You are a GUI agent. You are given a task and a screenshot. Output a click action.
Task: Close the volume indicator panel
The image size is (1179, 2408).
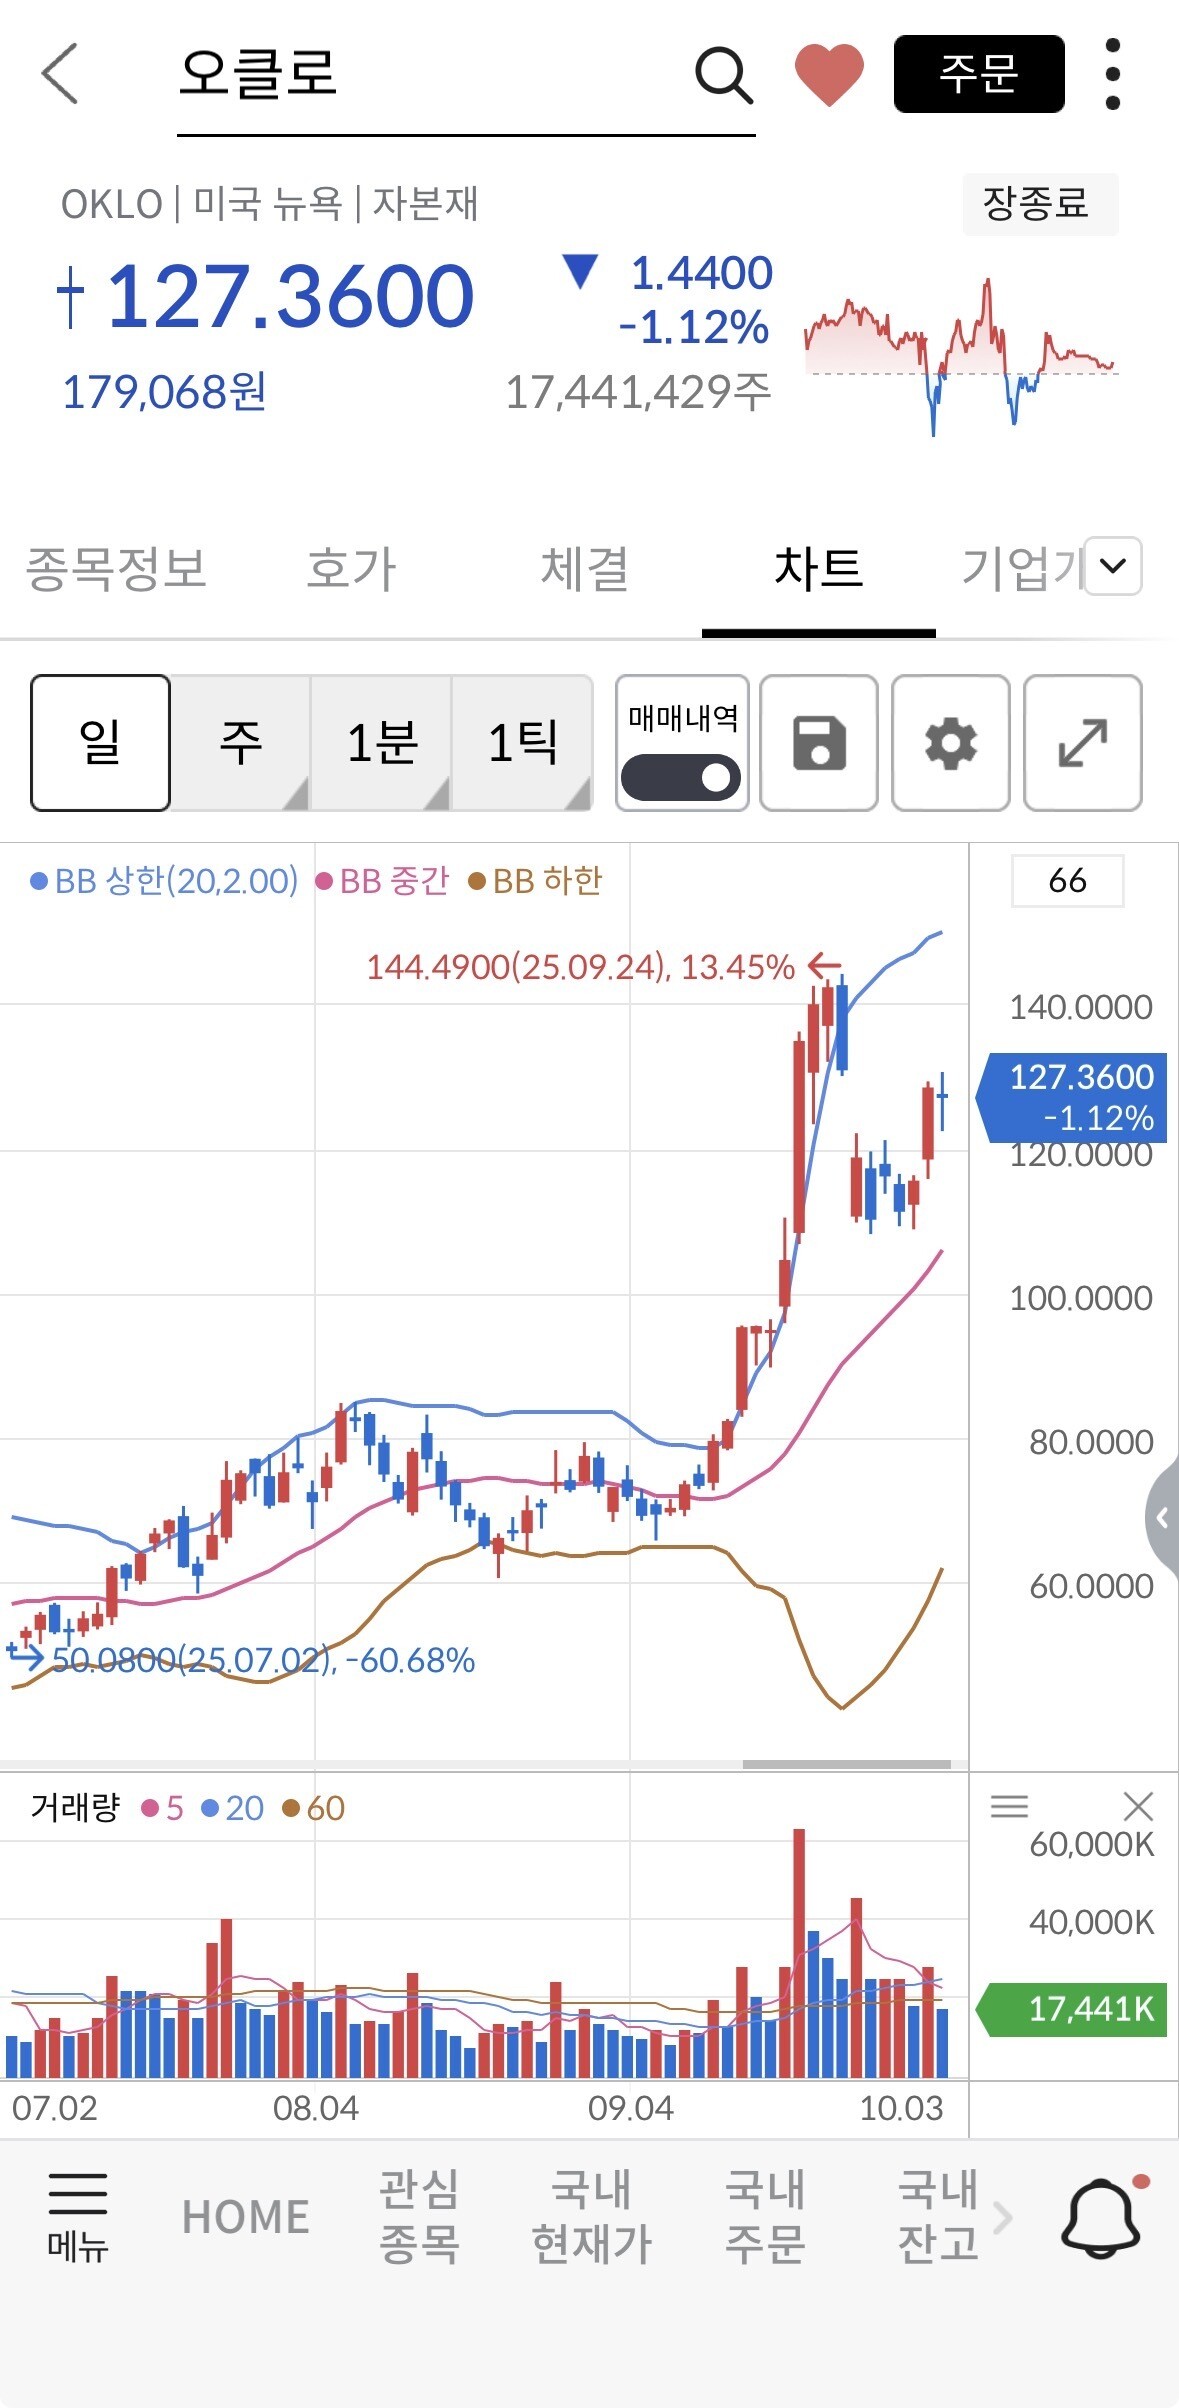[x=1138, y=1806]
